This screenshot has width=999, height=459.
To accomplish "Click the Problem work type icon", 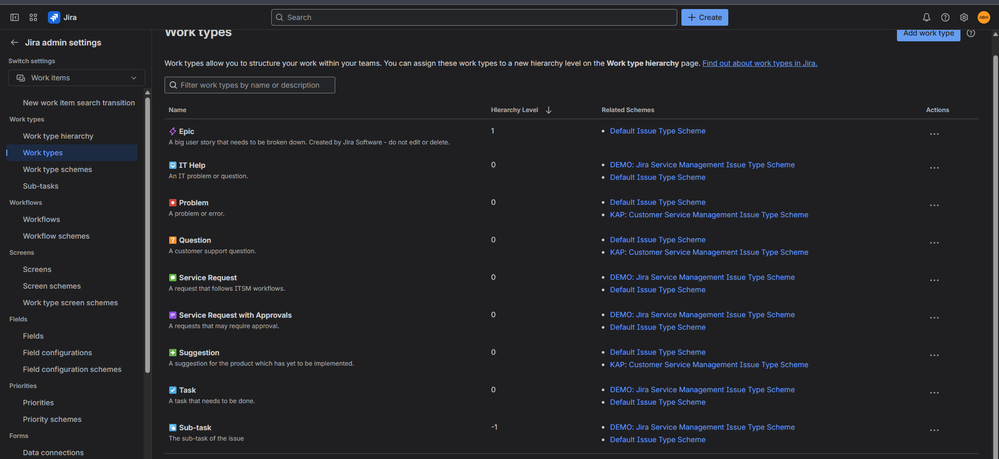I will pyautogui.click(x=173, y=203).
